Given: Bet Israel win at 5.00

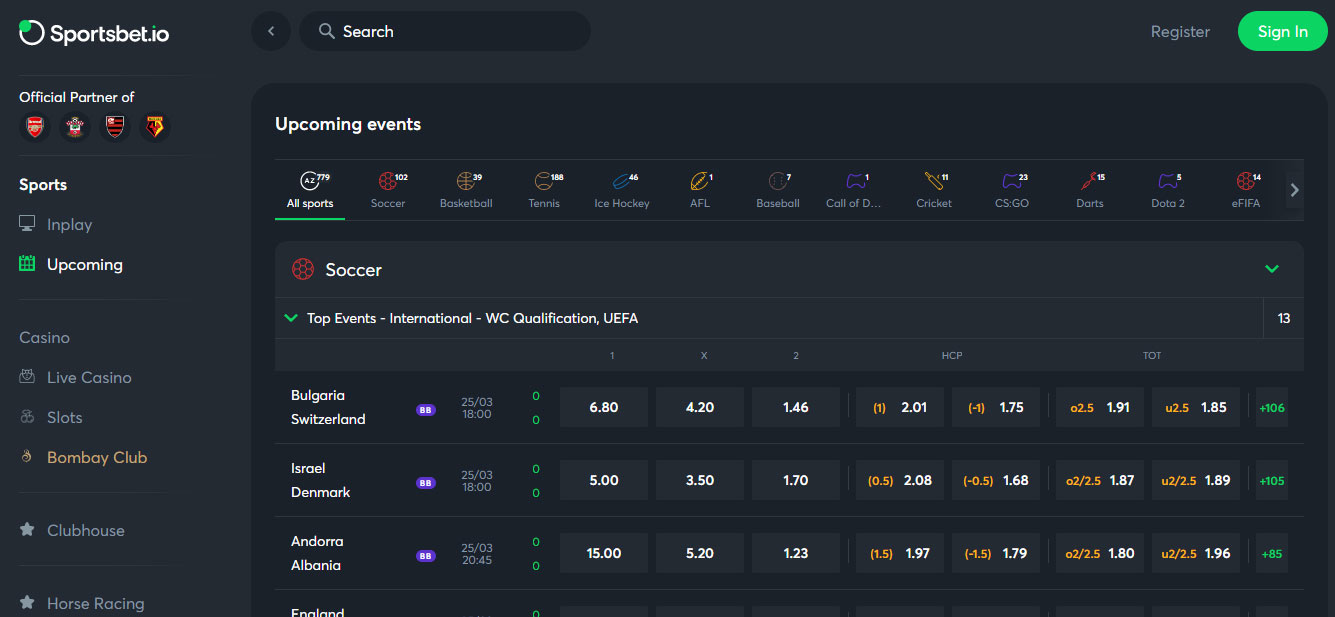Looking at the screenshot, I should pyautogui.click(x=604, y=480).
